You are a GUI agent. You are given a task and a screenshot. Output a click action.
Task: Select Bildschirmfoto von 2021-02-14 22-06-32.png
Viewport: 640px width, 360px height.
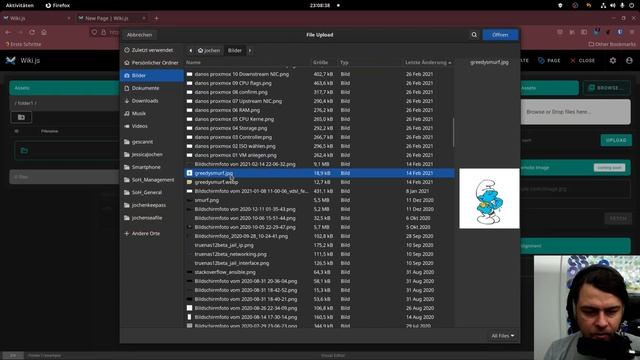(x=319, y=164)
